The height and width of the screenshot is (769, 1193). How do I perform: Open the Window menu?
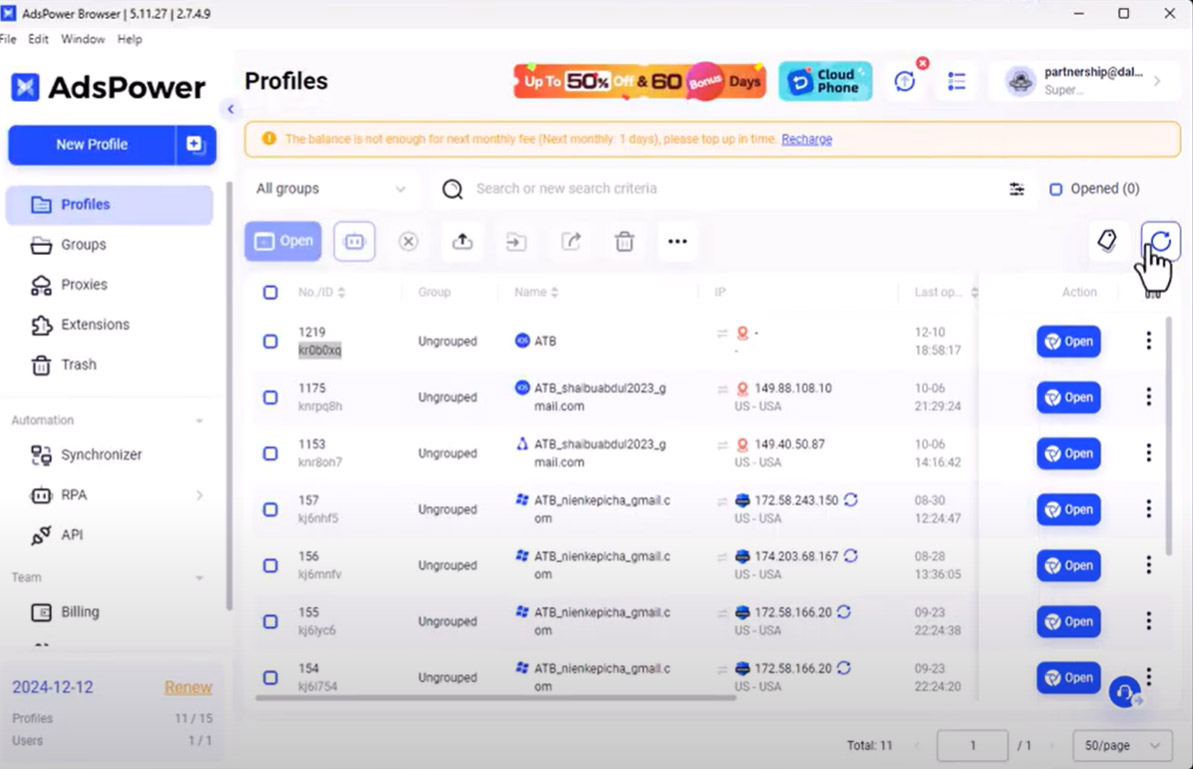tap(83, 39)
